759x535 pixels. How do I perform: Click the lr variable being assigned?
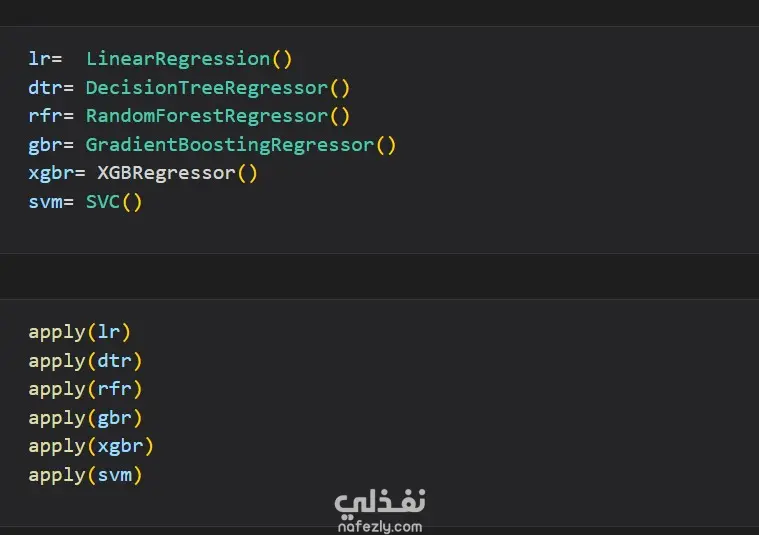pos(40,59)
